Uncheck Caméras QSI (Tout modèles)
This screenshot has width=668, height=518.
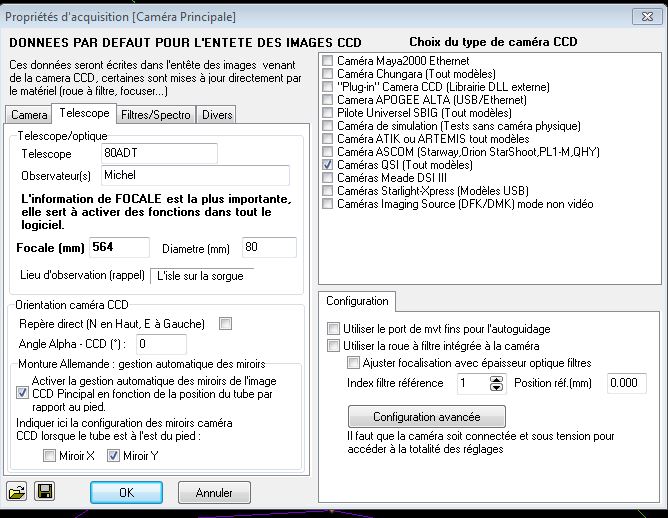(328, 165)
